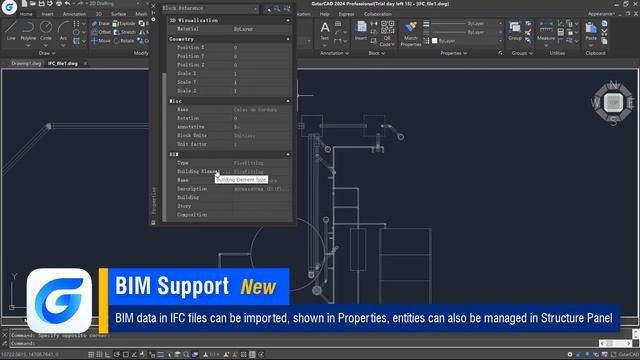Click the Undo icon in quick access toolbar

pos(67,4)
